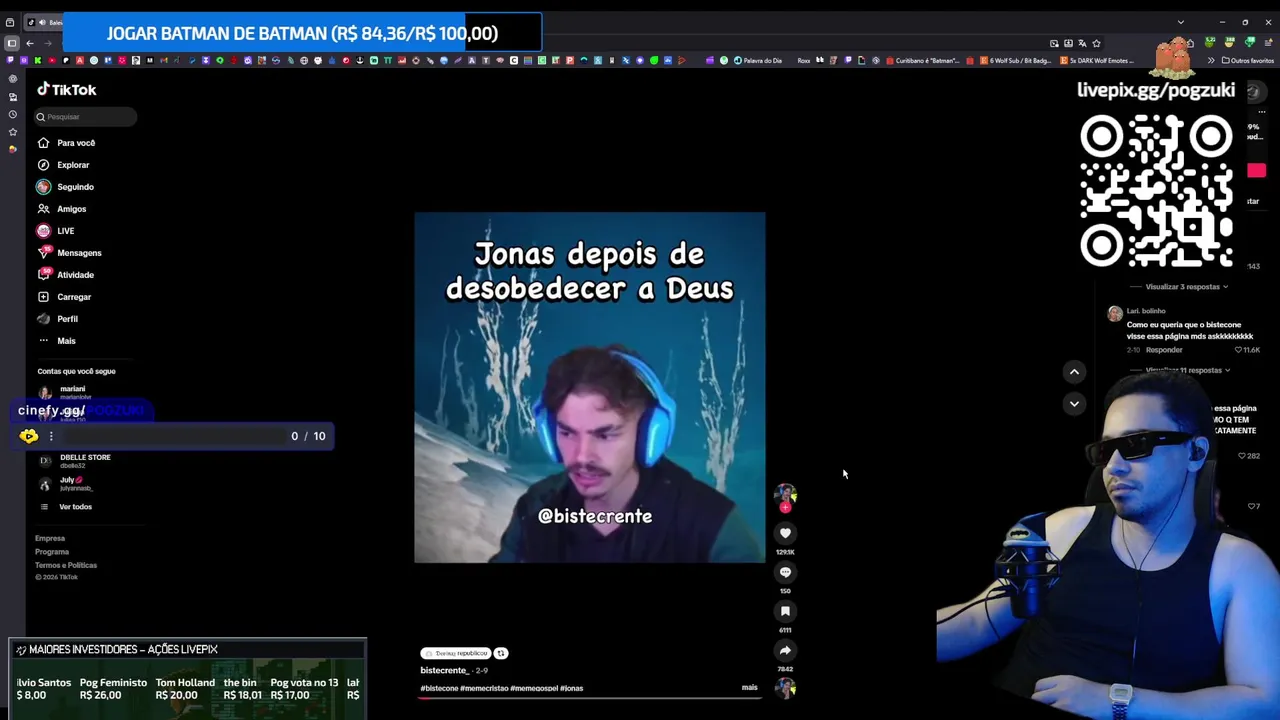Screen dimensions: 1280x720
Task: Open the three-dot menu beside cinefy emoji
Action: [51, 436]
